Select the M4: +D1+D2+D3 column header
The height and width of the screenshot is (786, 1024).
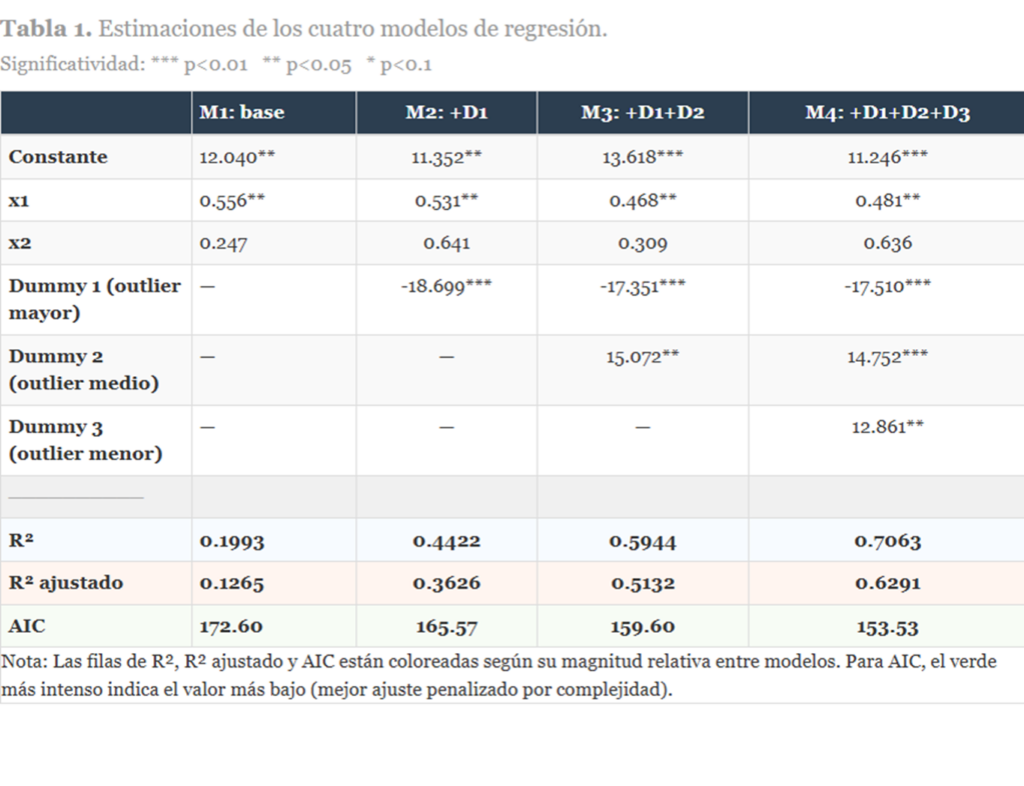click(x=887, y=113)
